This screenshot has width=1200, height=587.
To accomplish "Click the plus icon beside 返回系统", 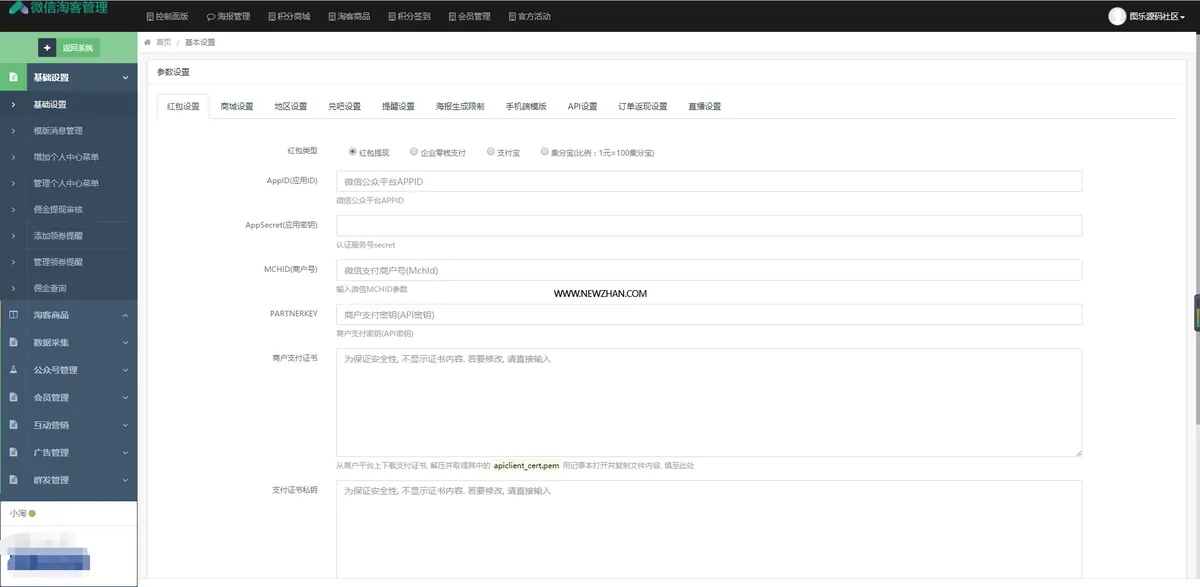I will (47, 48).
